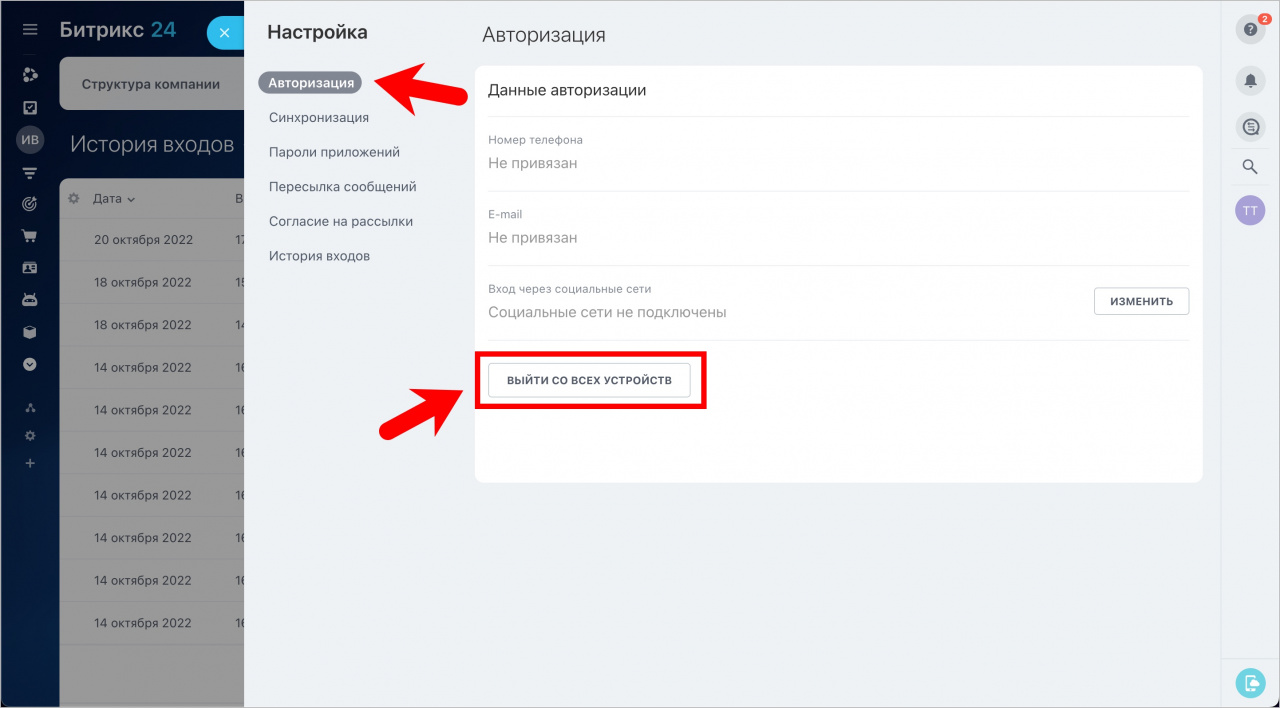Go to История входов menu item

(319, 256)
